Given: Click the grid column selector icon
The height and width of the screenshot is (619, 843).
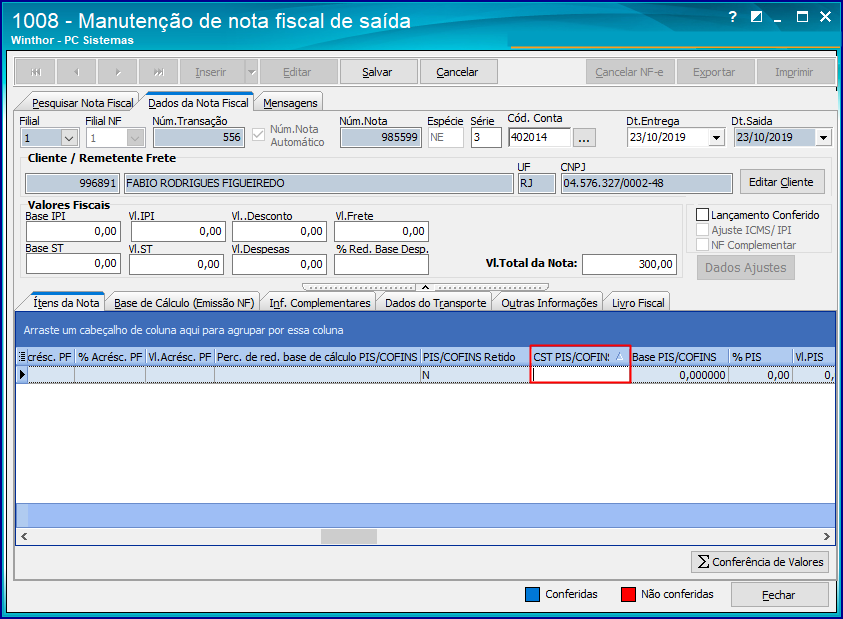Looking at the screenshot, I should (x=22, y=357).
